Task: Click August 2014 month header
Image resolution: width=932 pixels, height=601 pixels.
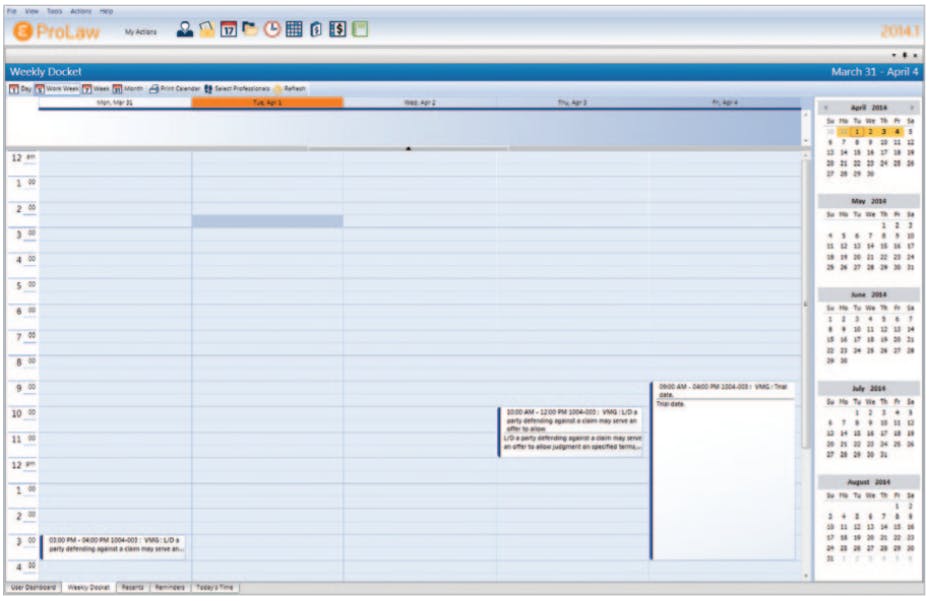Action: [x=868, y=482]
